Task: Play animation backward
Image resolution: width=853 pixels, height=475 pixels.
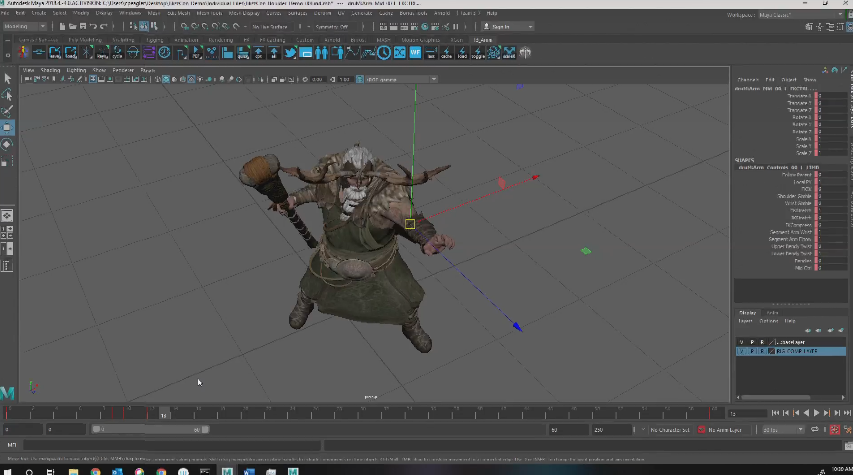Action: tap(806, 414)
